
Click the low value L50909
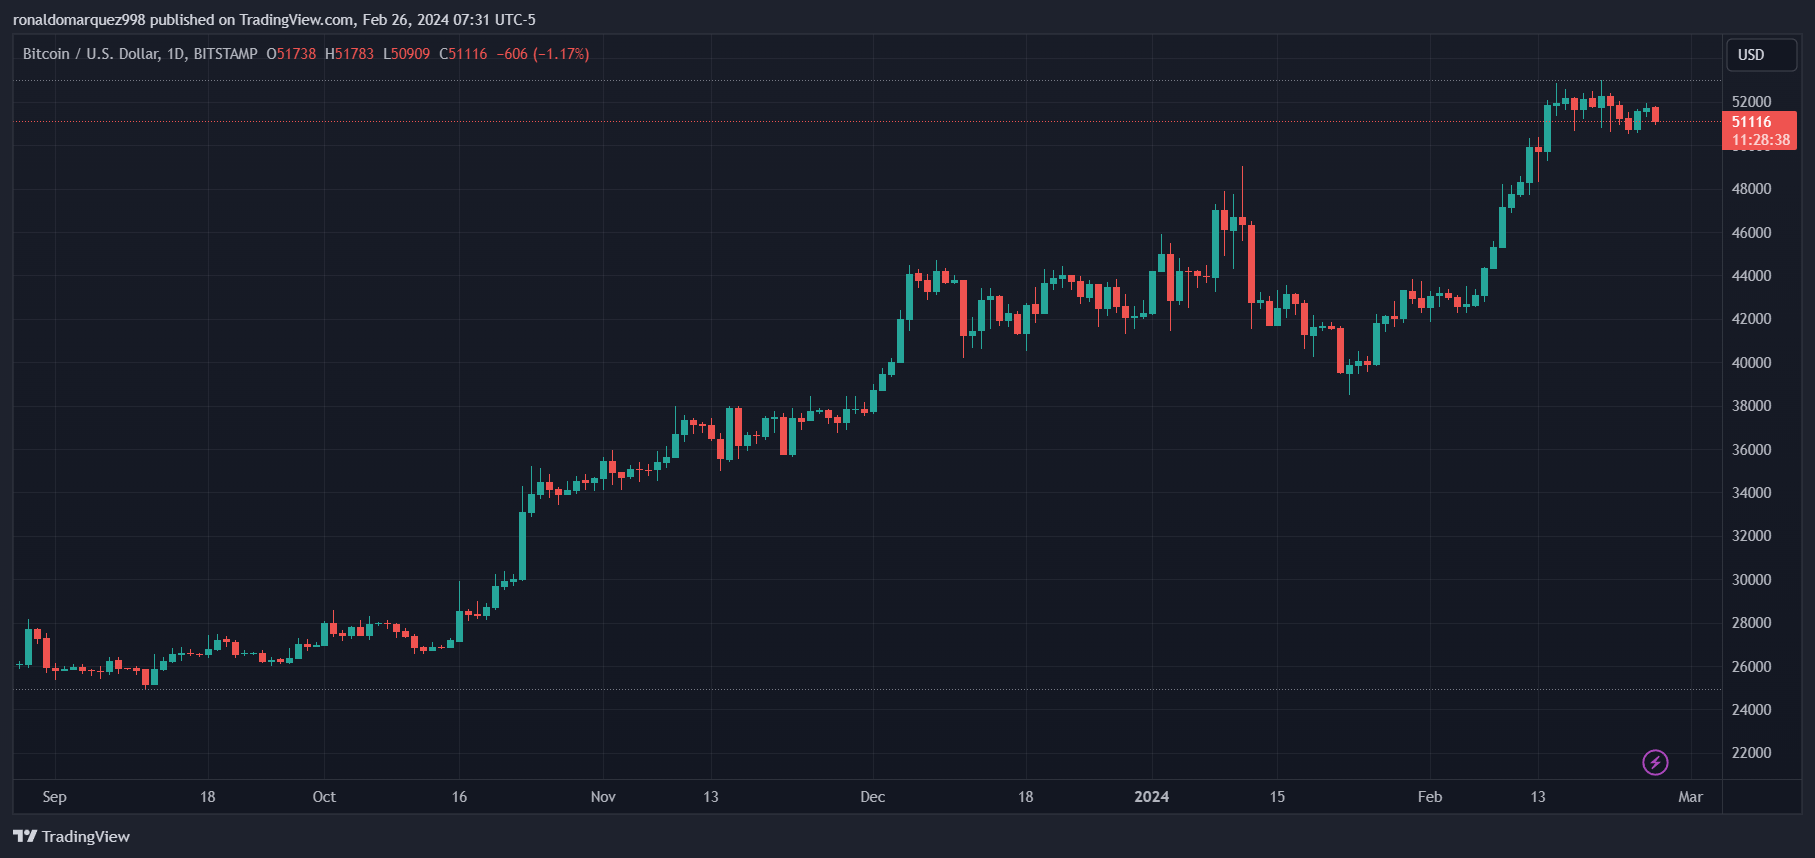tap(407, 53)
